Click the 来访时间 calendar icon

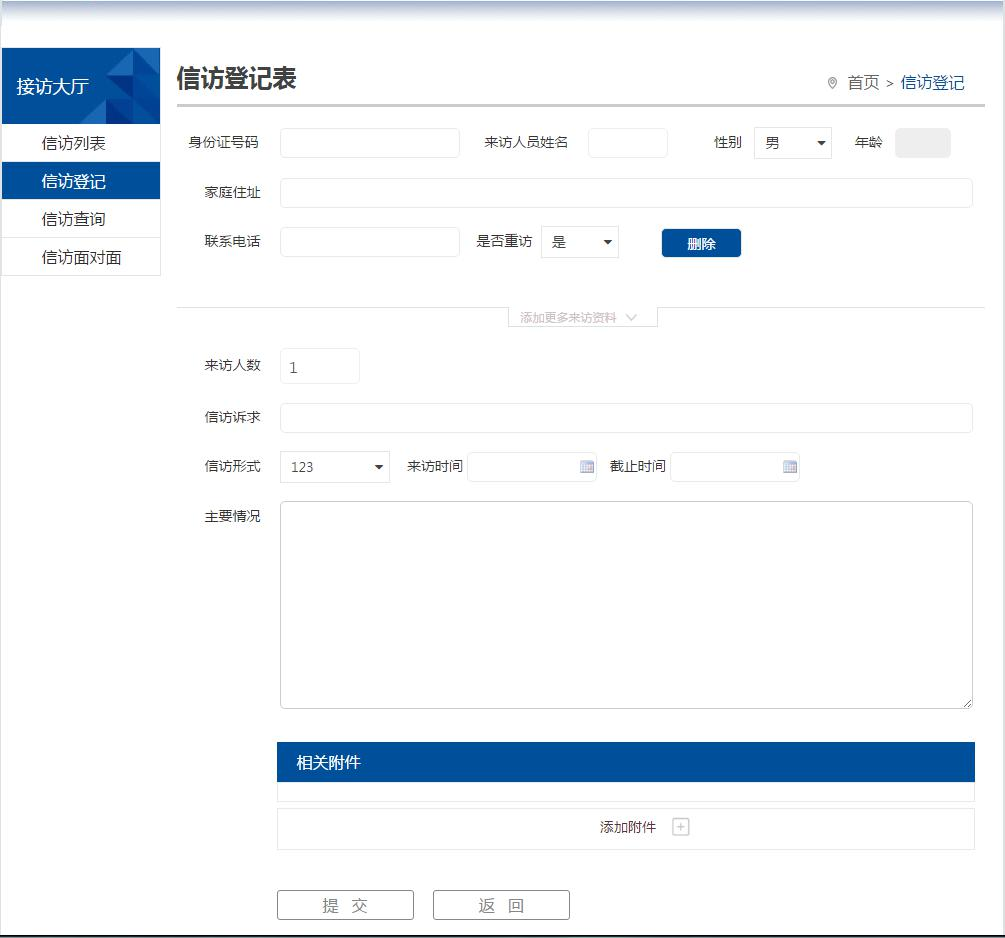click(x=587, y=467)
